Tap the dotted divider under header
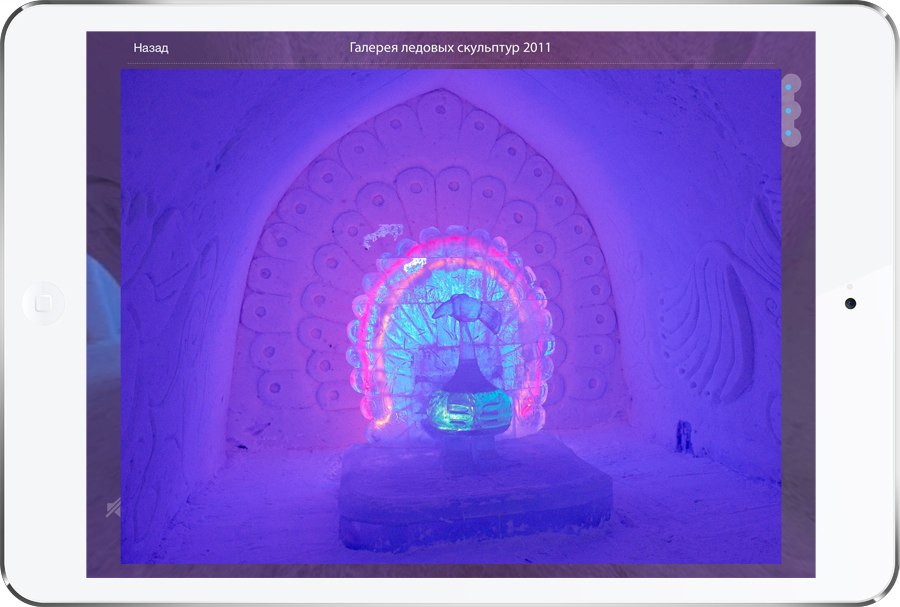Viewport: 900px width, 607px height. click(450, 66)
